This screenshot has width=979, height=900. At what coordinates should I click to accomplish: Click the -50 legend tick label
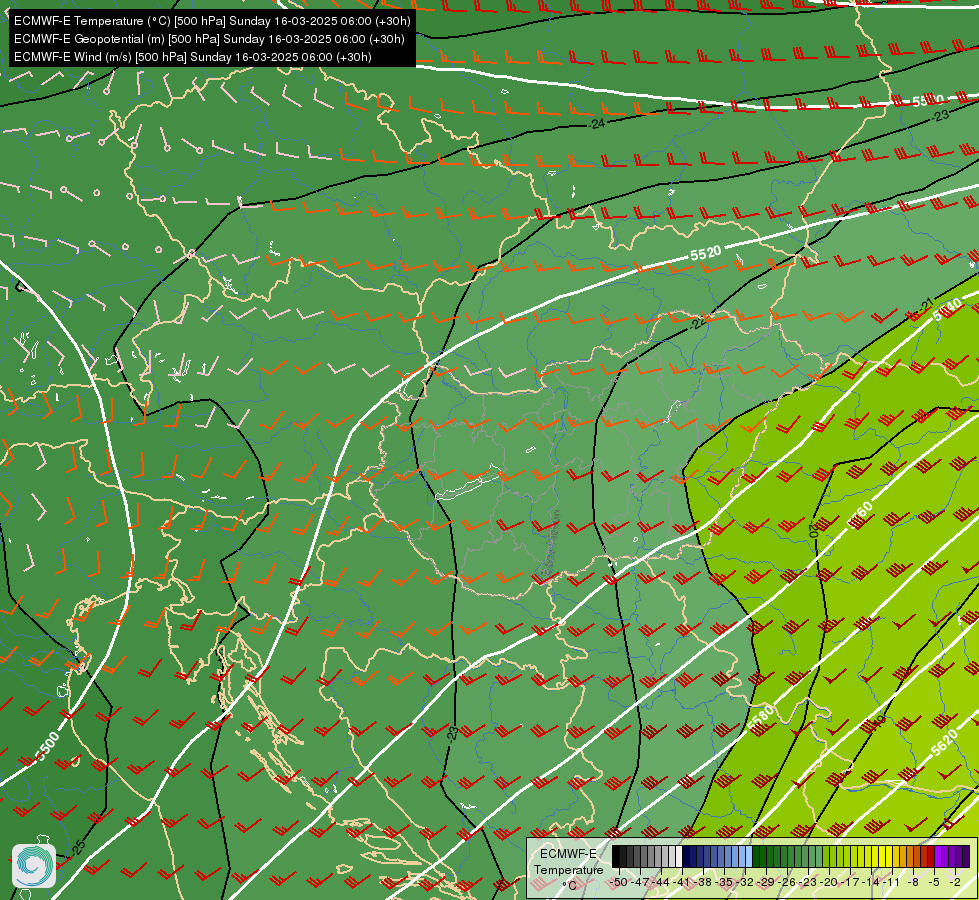618,882
